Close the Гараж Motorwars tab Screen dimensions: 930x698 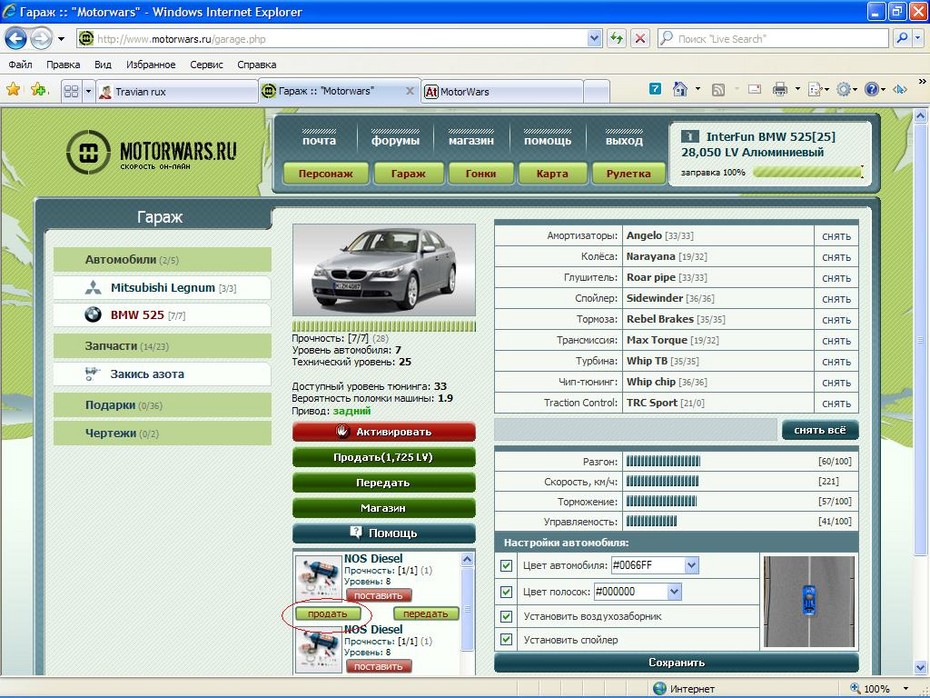click(x=410, y=91)
